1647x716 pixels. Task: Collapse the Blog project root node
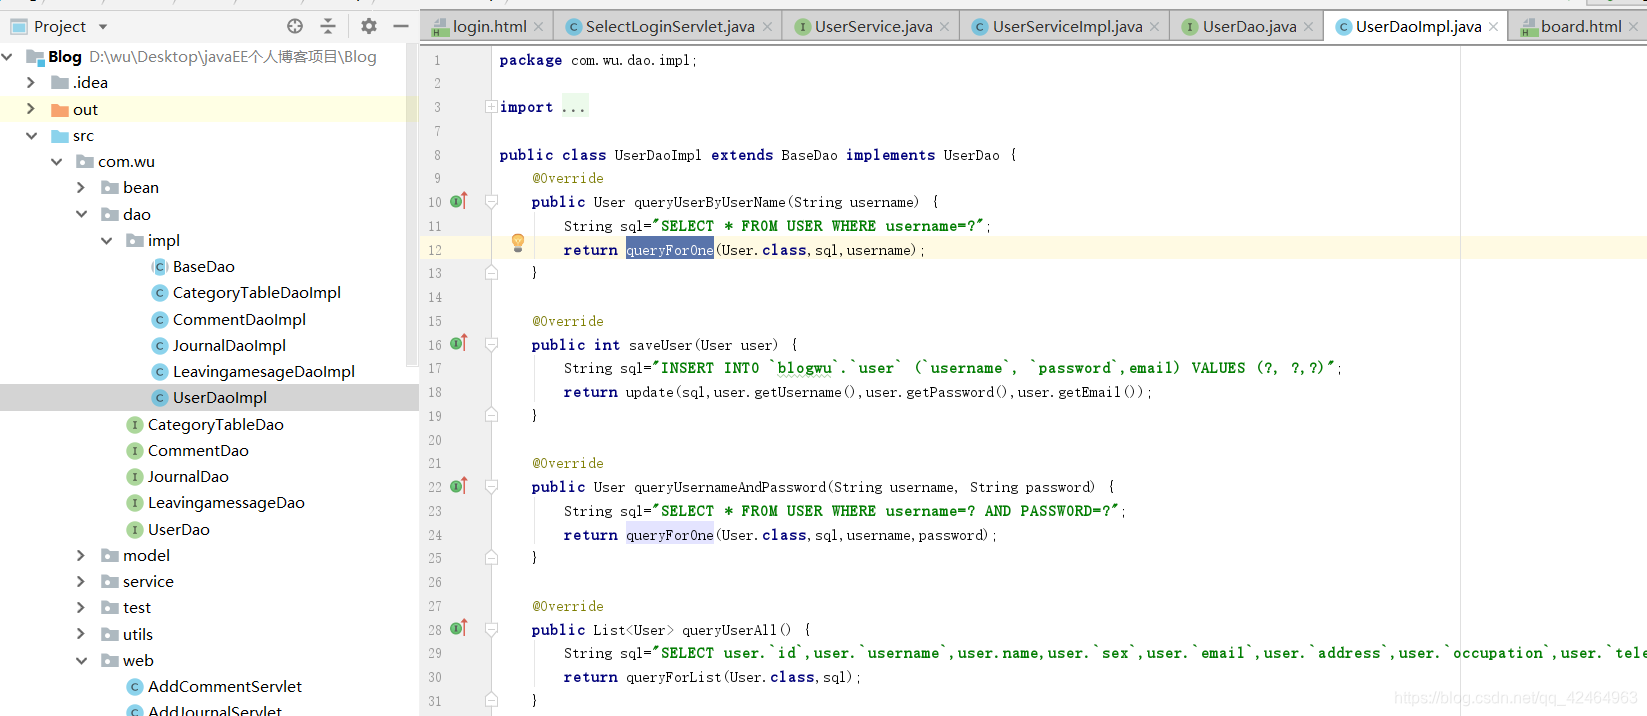(7, 57)
